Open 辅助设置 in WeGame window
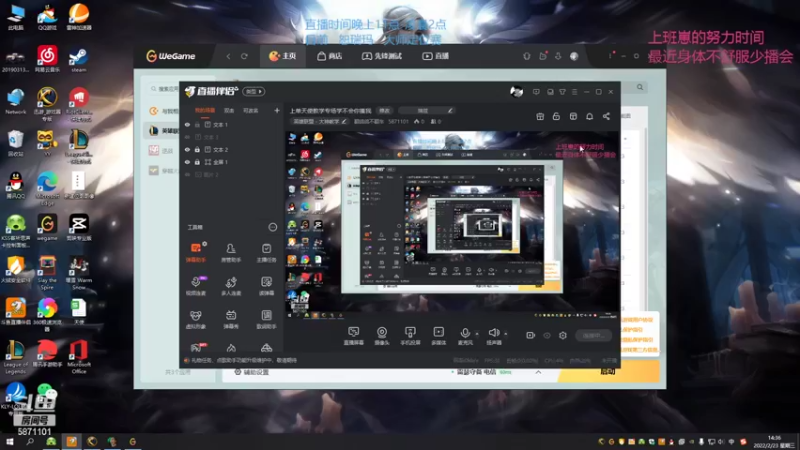800x450 pixels. [x=252, y=372]
